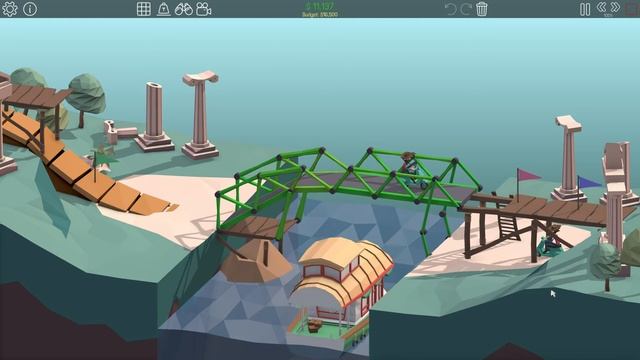The image size is (640, 360).
Task: Speed up simulation with forward arrows
Action: click(x=616, y=7)
